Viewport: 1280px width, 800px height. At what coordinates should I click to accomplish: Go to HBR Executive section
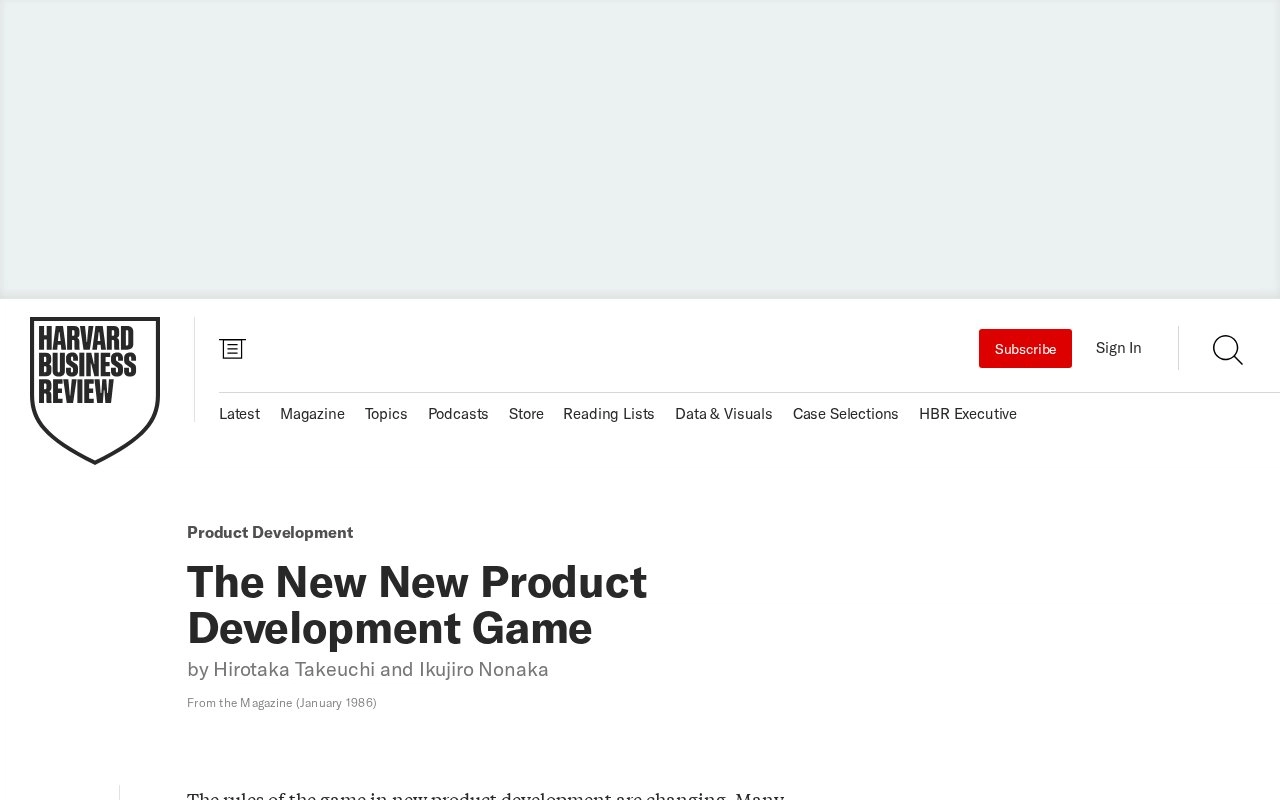pos(968,414)
